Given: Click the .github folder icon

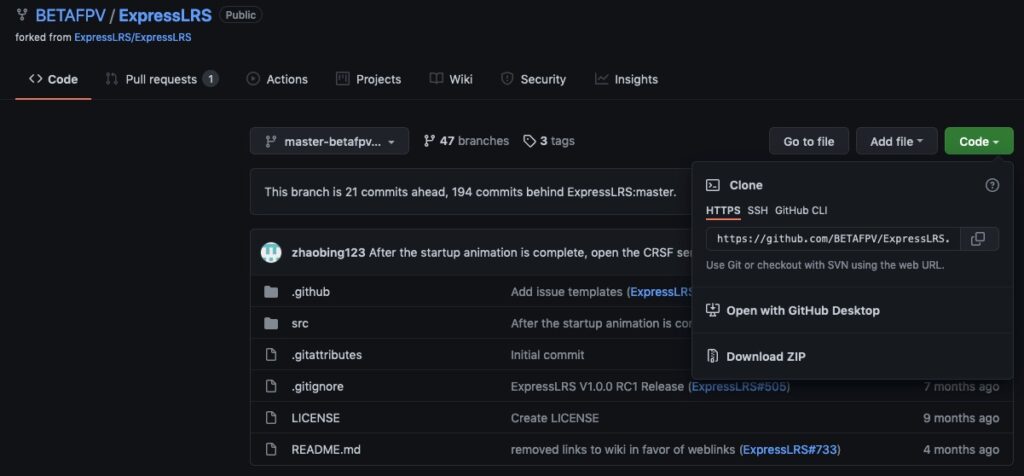Looking at the screenshot, I should pyautogui.click(x=271, y=292).
